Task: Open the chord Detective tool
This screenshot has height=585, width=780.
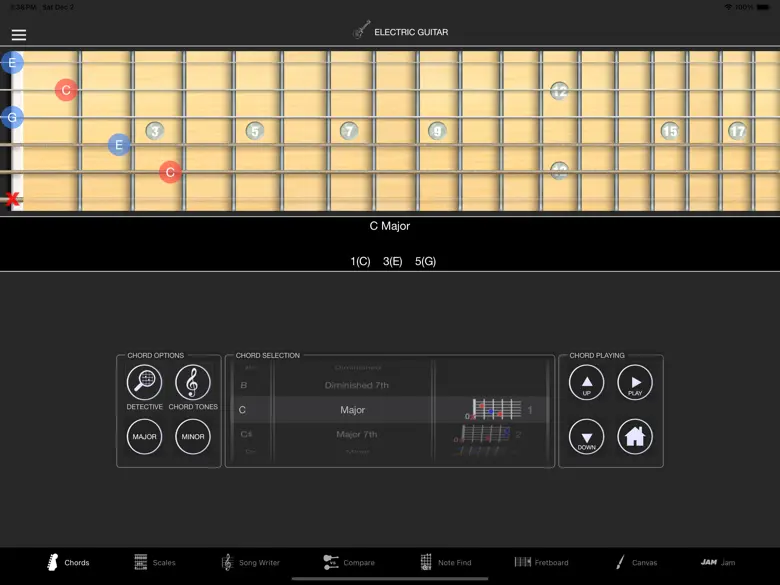Action: pos(144,382)
